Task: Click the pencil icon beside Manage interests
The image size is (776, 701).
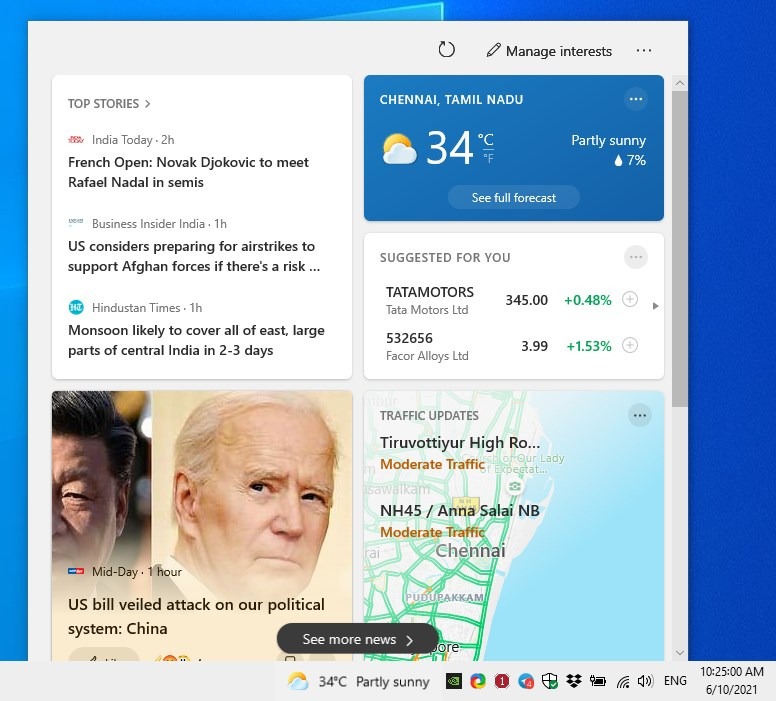Action: pos(493,50)
